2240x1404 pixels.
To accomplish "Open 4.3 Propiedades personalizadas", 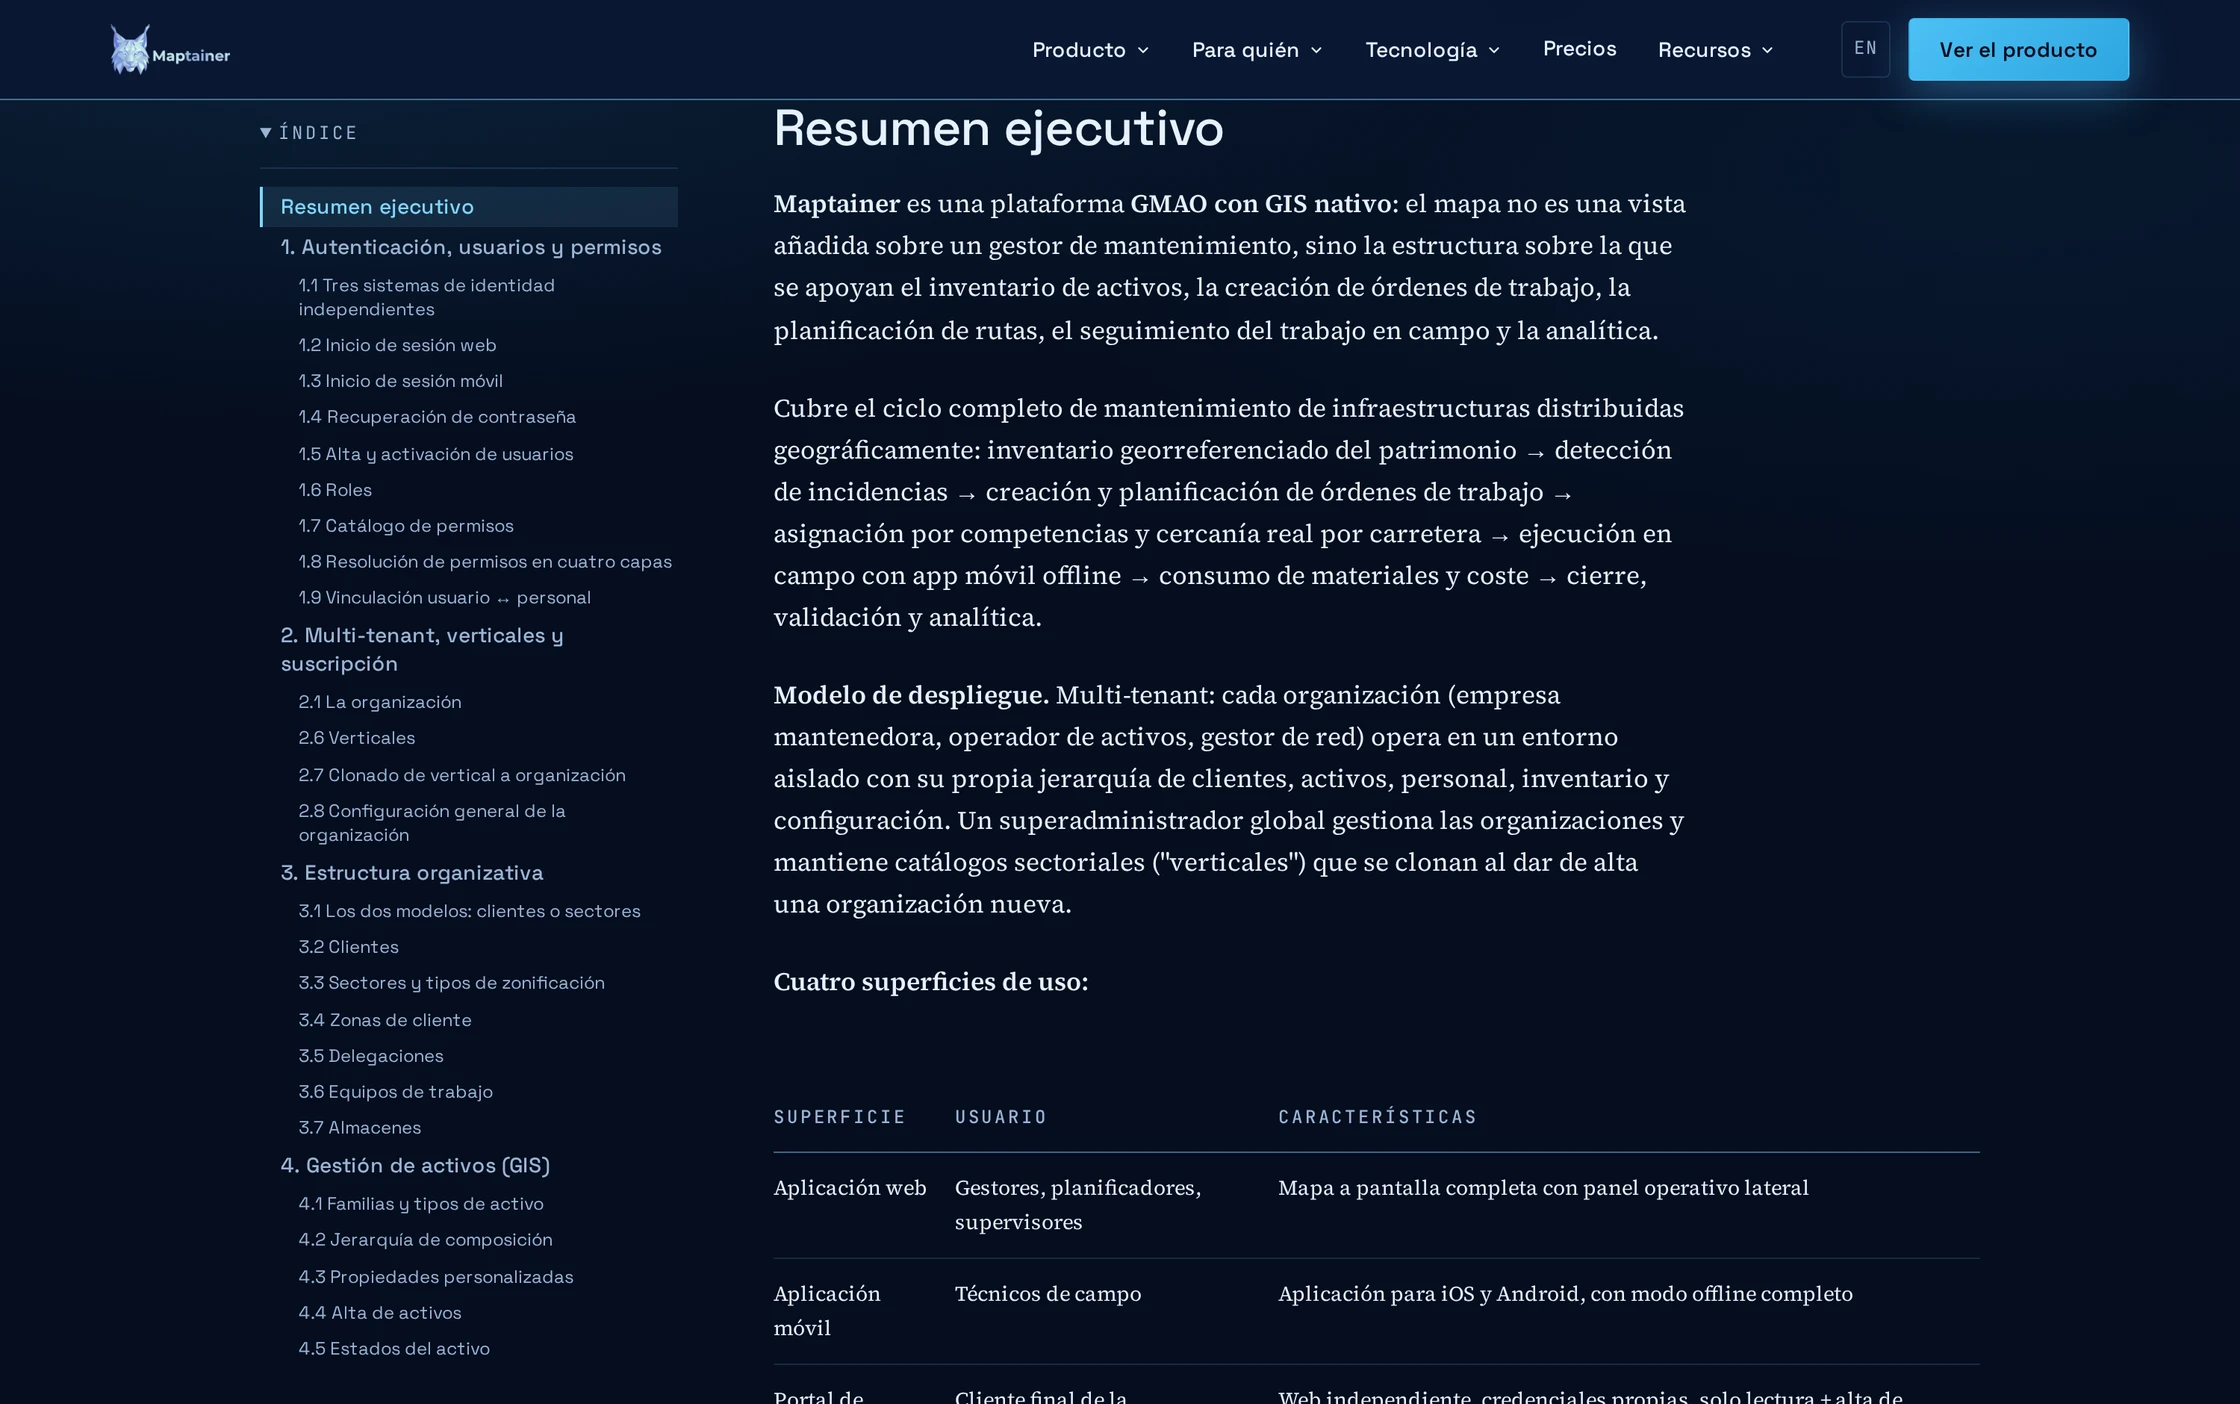I will tap(436, 1277).
